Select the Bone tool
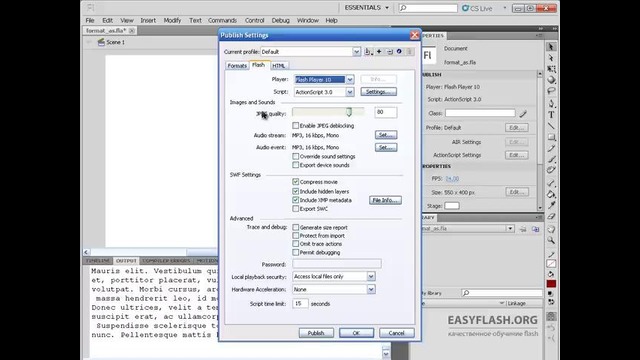Image resolution: width=640 pixels, height=360 pixels. click(x=551, y=183)
